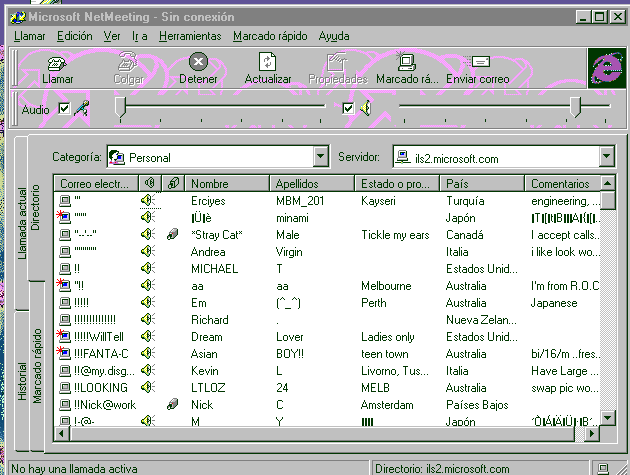The width and height of the screenshot is (630, 475).
Task: Open the Internet Explorer logo icon
Action: (x=607, y=68)
